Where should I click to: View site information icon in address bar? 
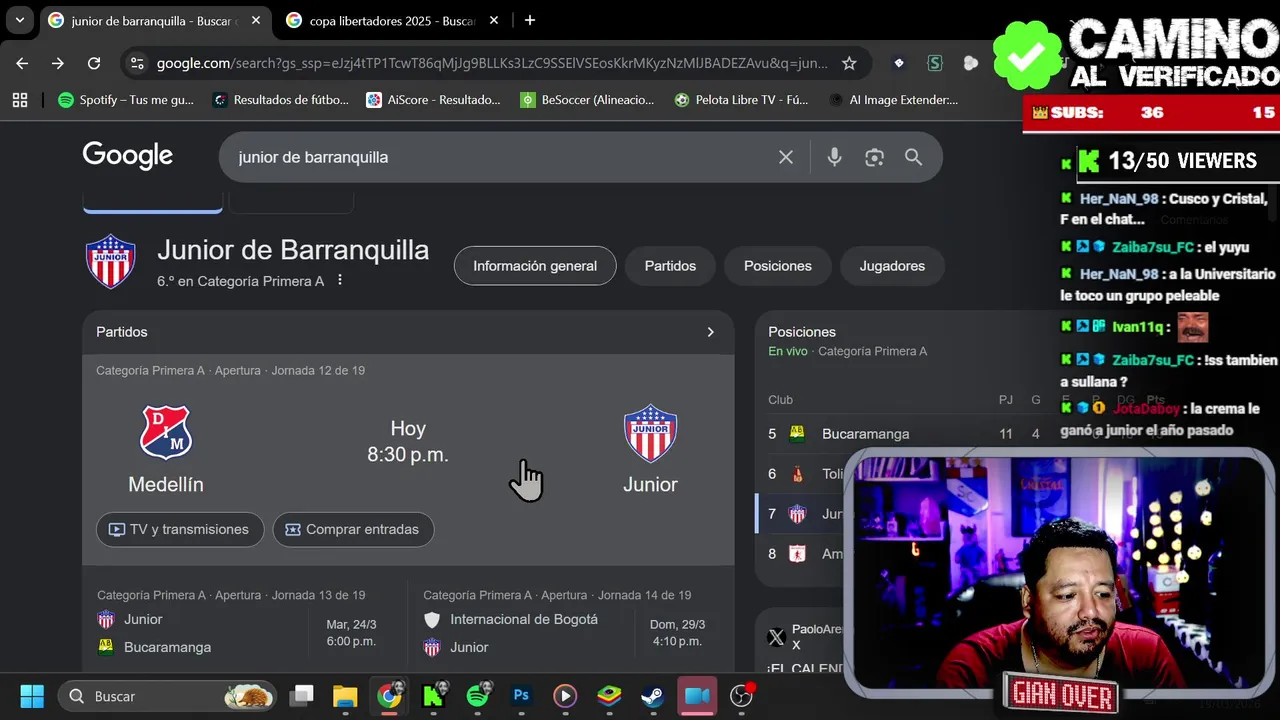137,63
